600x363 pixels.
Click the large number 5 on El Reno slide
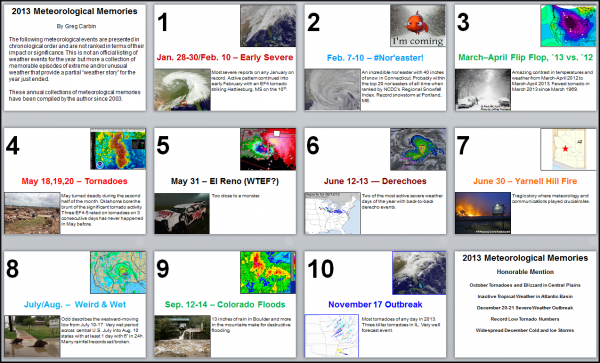163,146
